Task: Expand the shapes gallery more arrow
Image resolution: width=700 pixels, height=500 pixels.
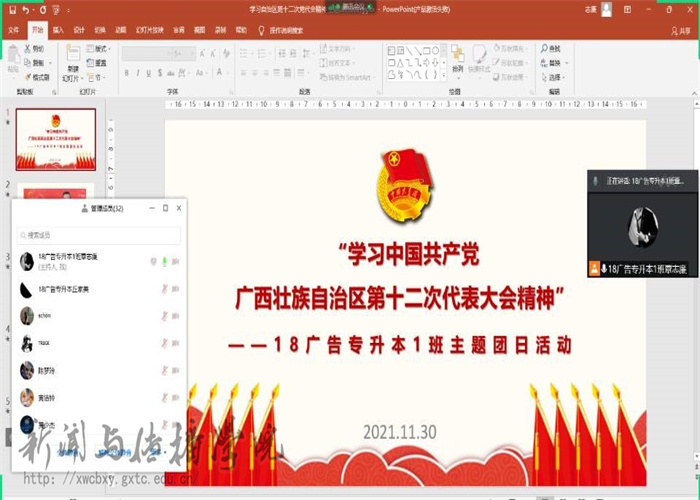Action: [x=444, y=76]
